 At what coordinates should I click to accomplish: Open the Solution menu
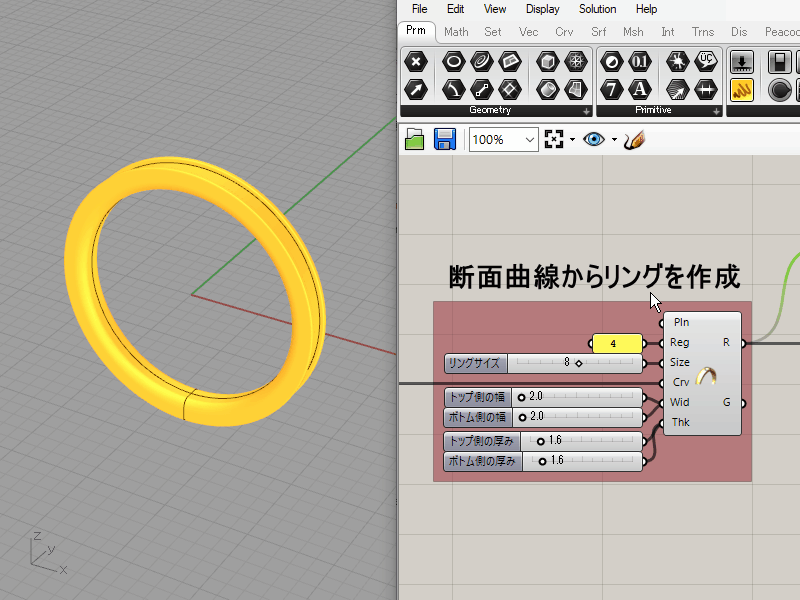pyautogui.click(x=597, y=9)
